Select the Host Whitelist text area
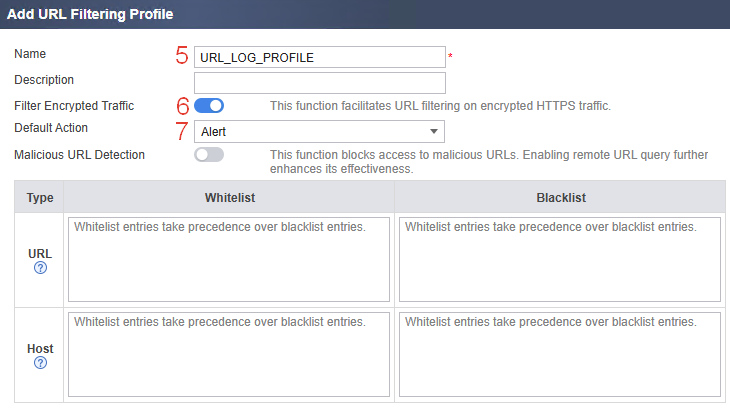This screenshot has height=409, width=730. pos(229,355)
